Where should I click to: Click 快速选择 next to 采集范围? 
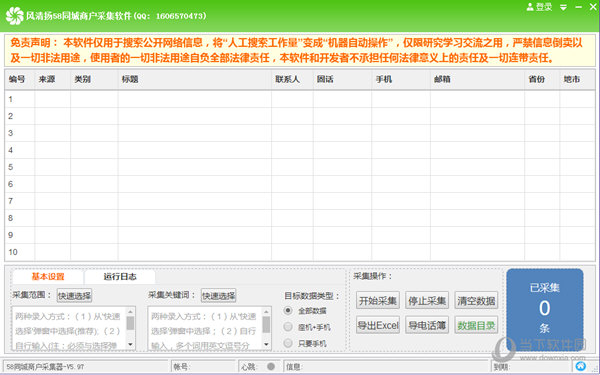[75, 295]
